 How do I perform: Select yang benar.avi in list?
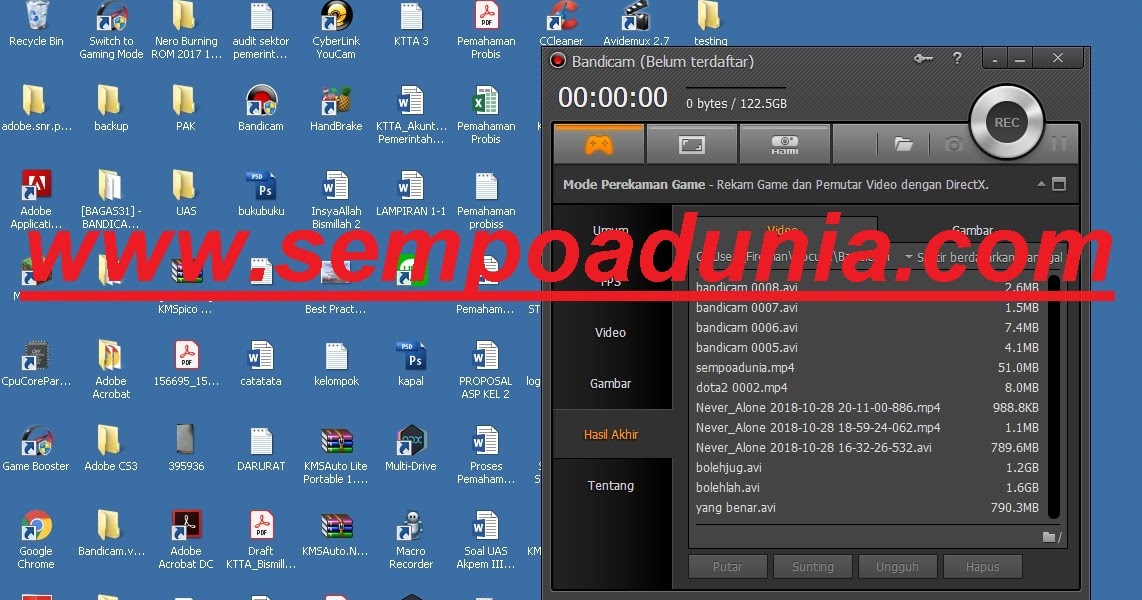coord(867,508)
